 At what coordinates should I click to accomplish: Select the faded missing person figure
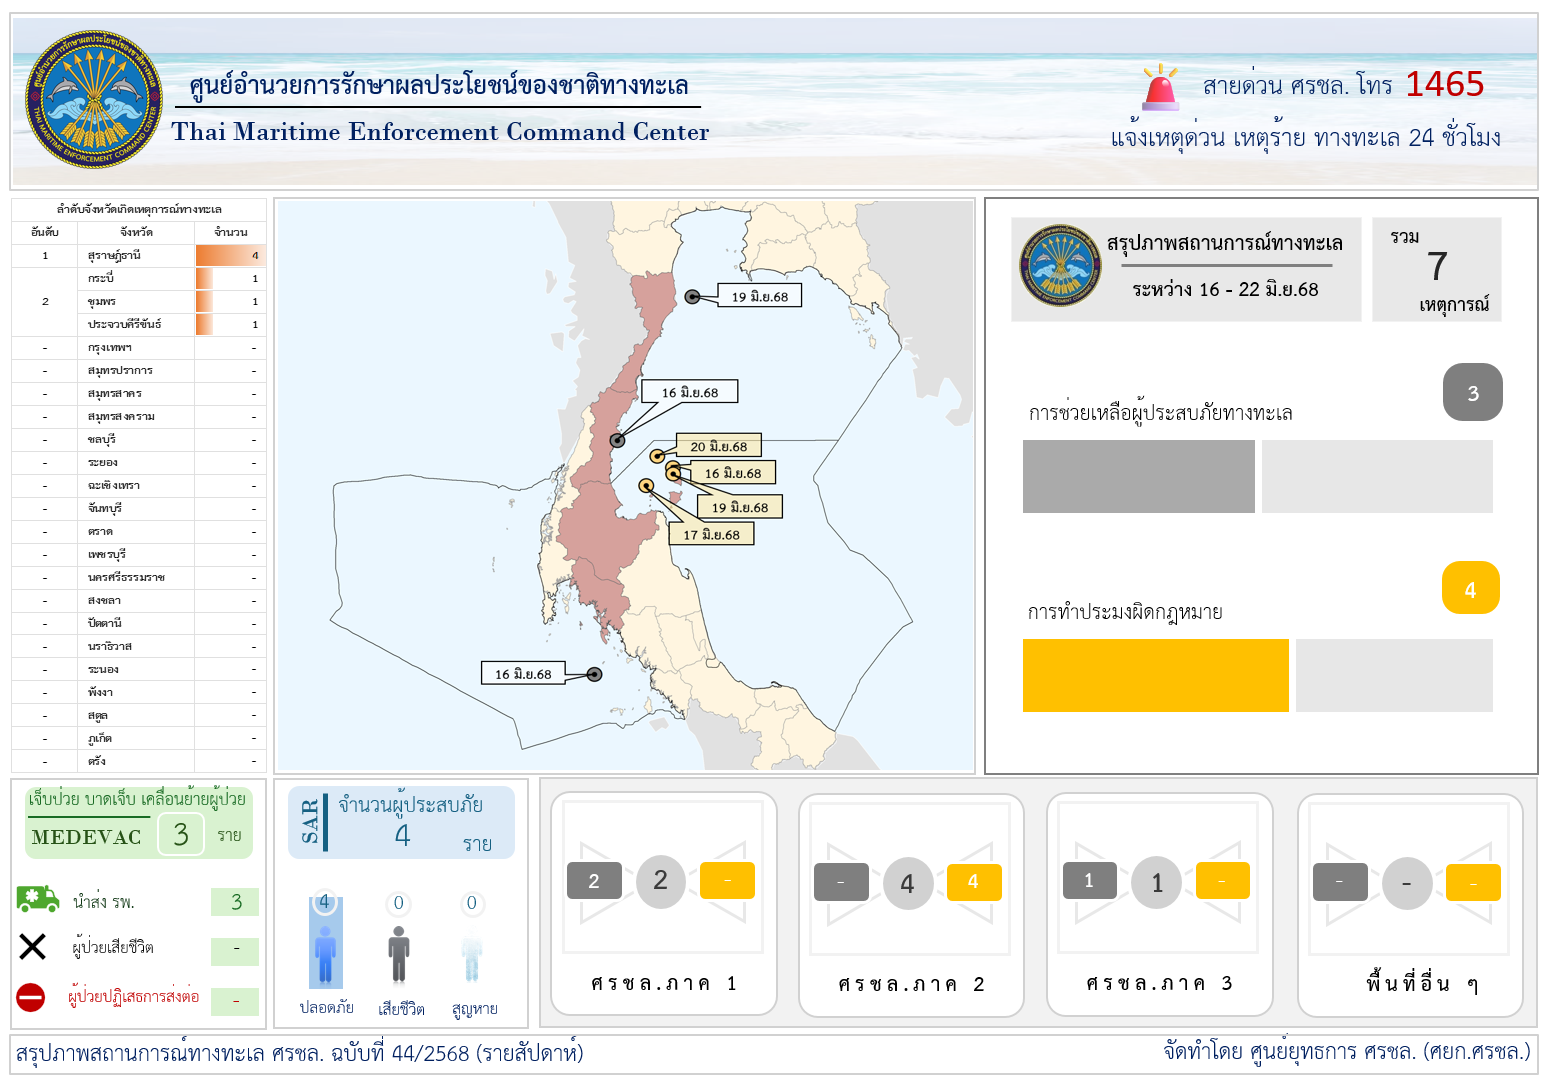click(x=472, y=953)
